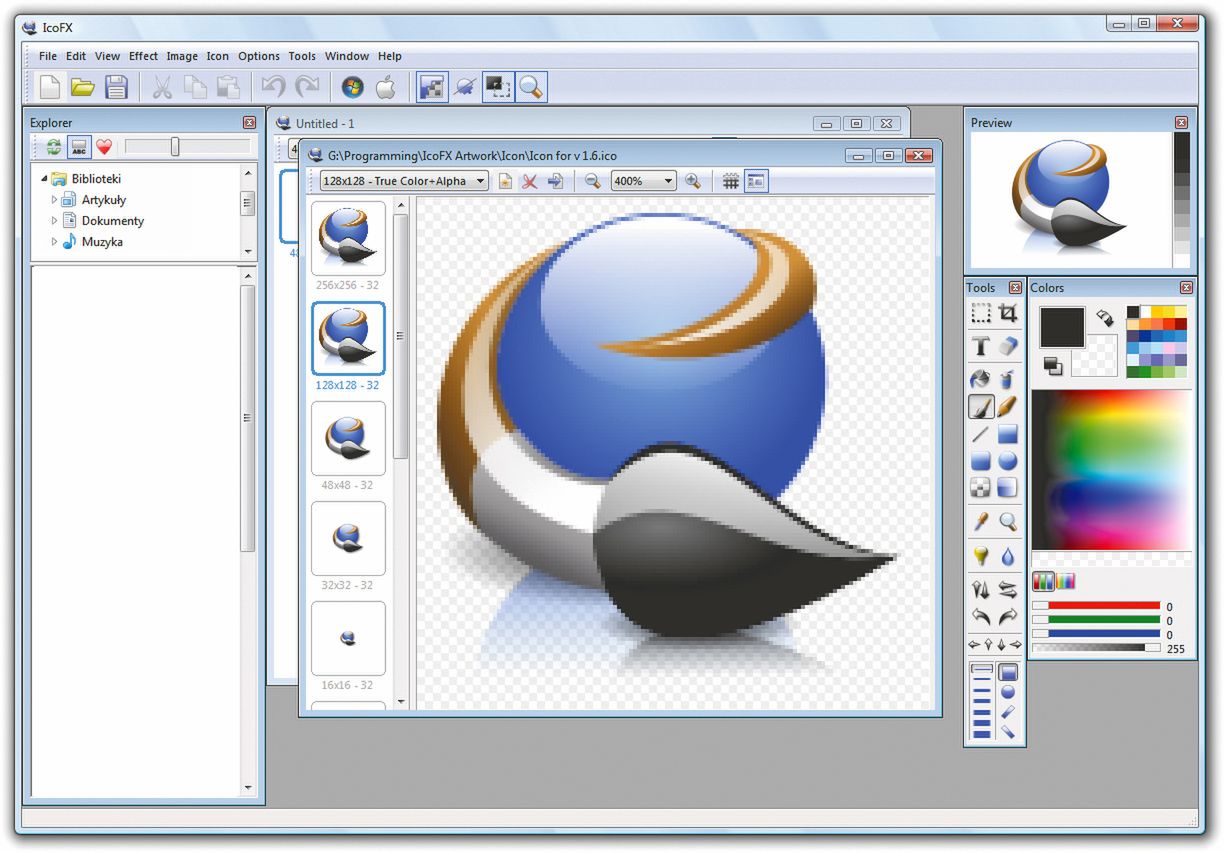Select the Text tool
The width and height of the screenshot is (1224, 853).
[981, 346]
